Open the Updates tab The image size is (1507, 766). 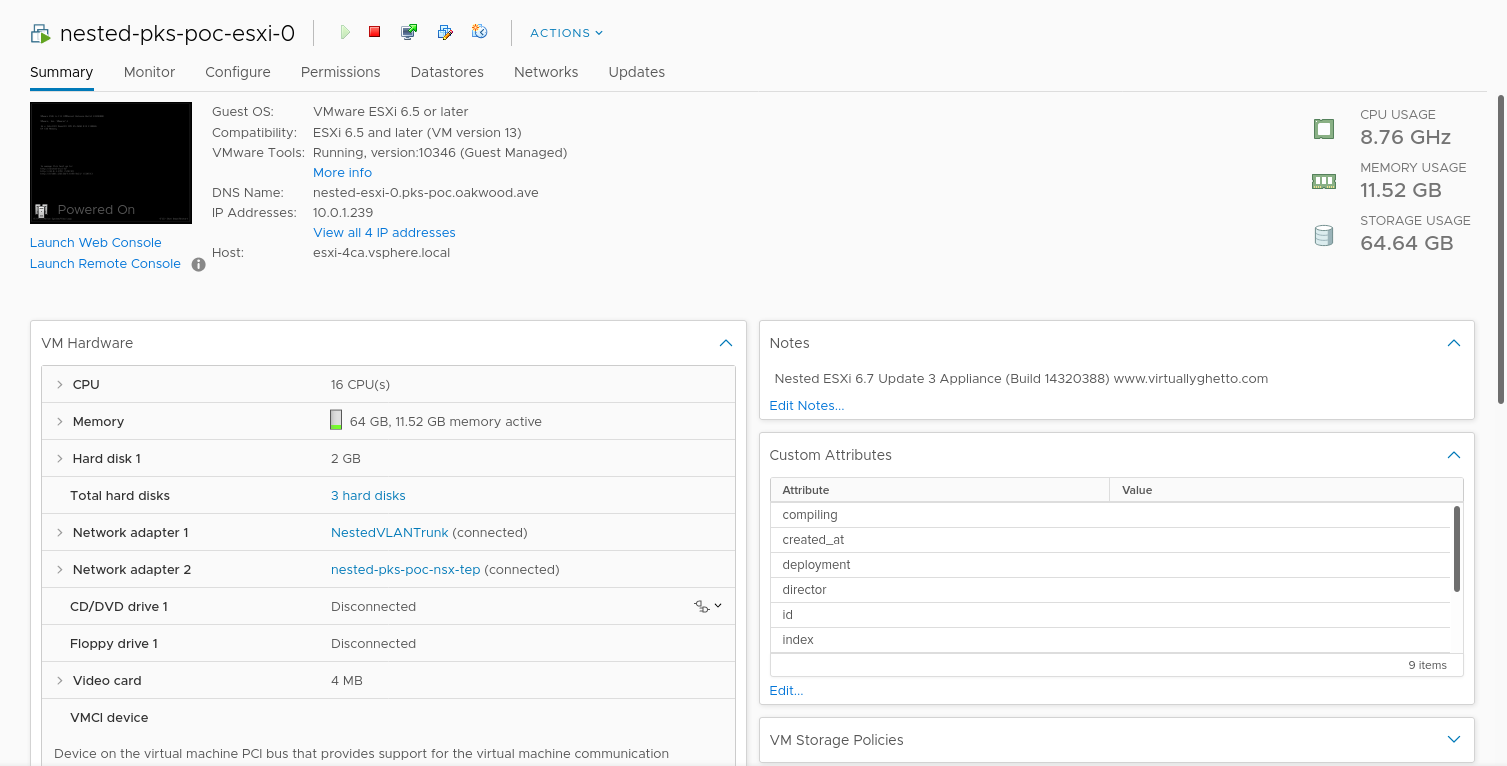point(636,72)
